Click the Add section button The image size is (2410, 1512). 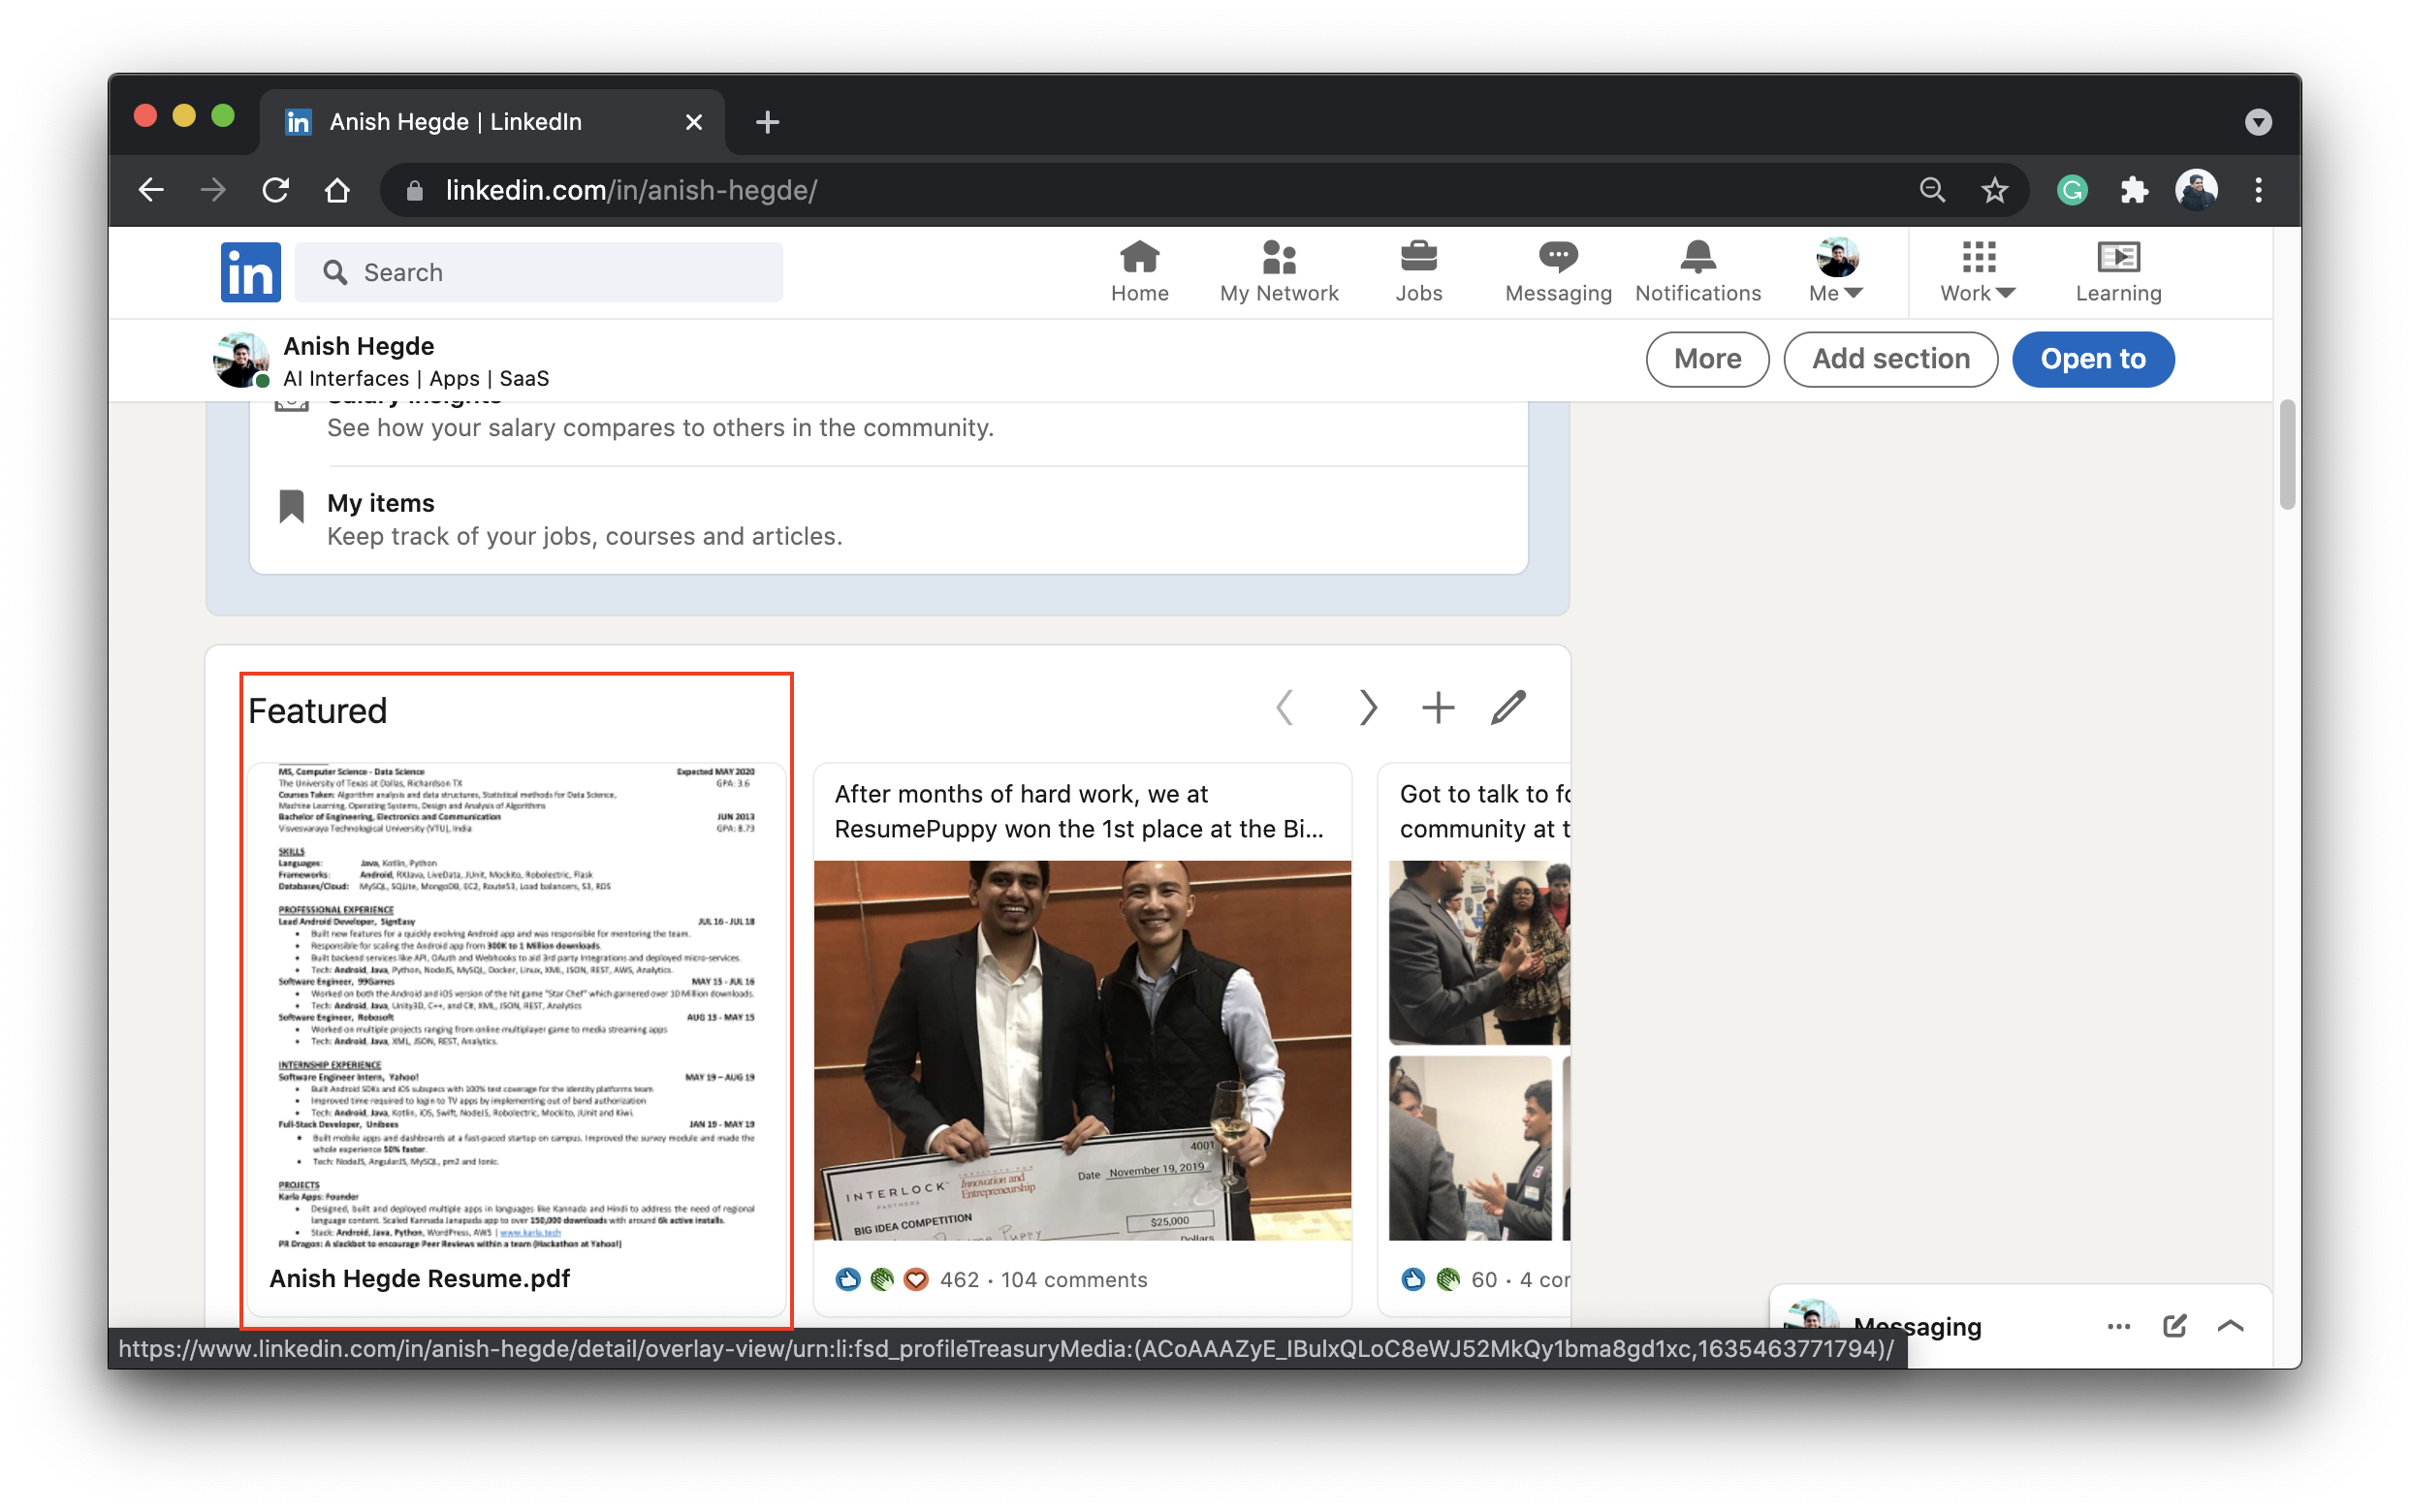pyautogui.click(x=1890, y=359)
